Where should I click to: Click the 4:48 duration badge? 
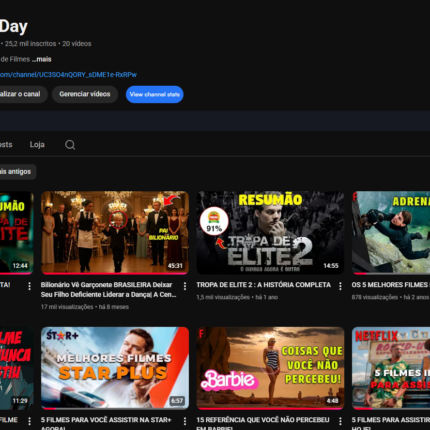(332, 401)
